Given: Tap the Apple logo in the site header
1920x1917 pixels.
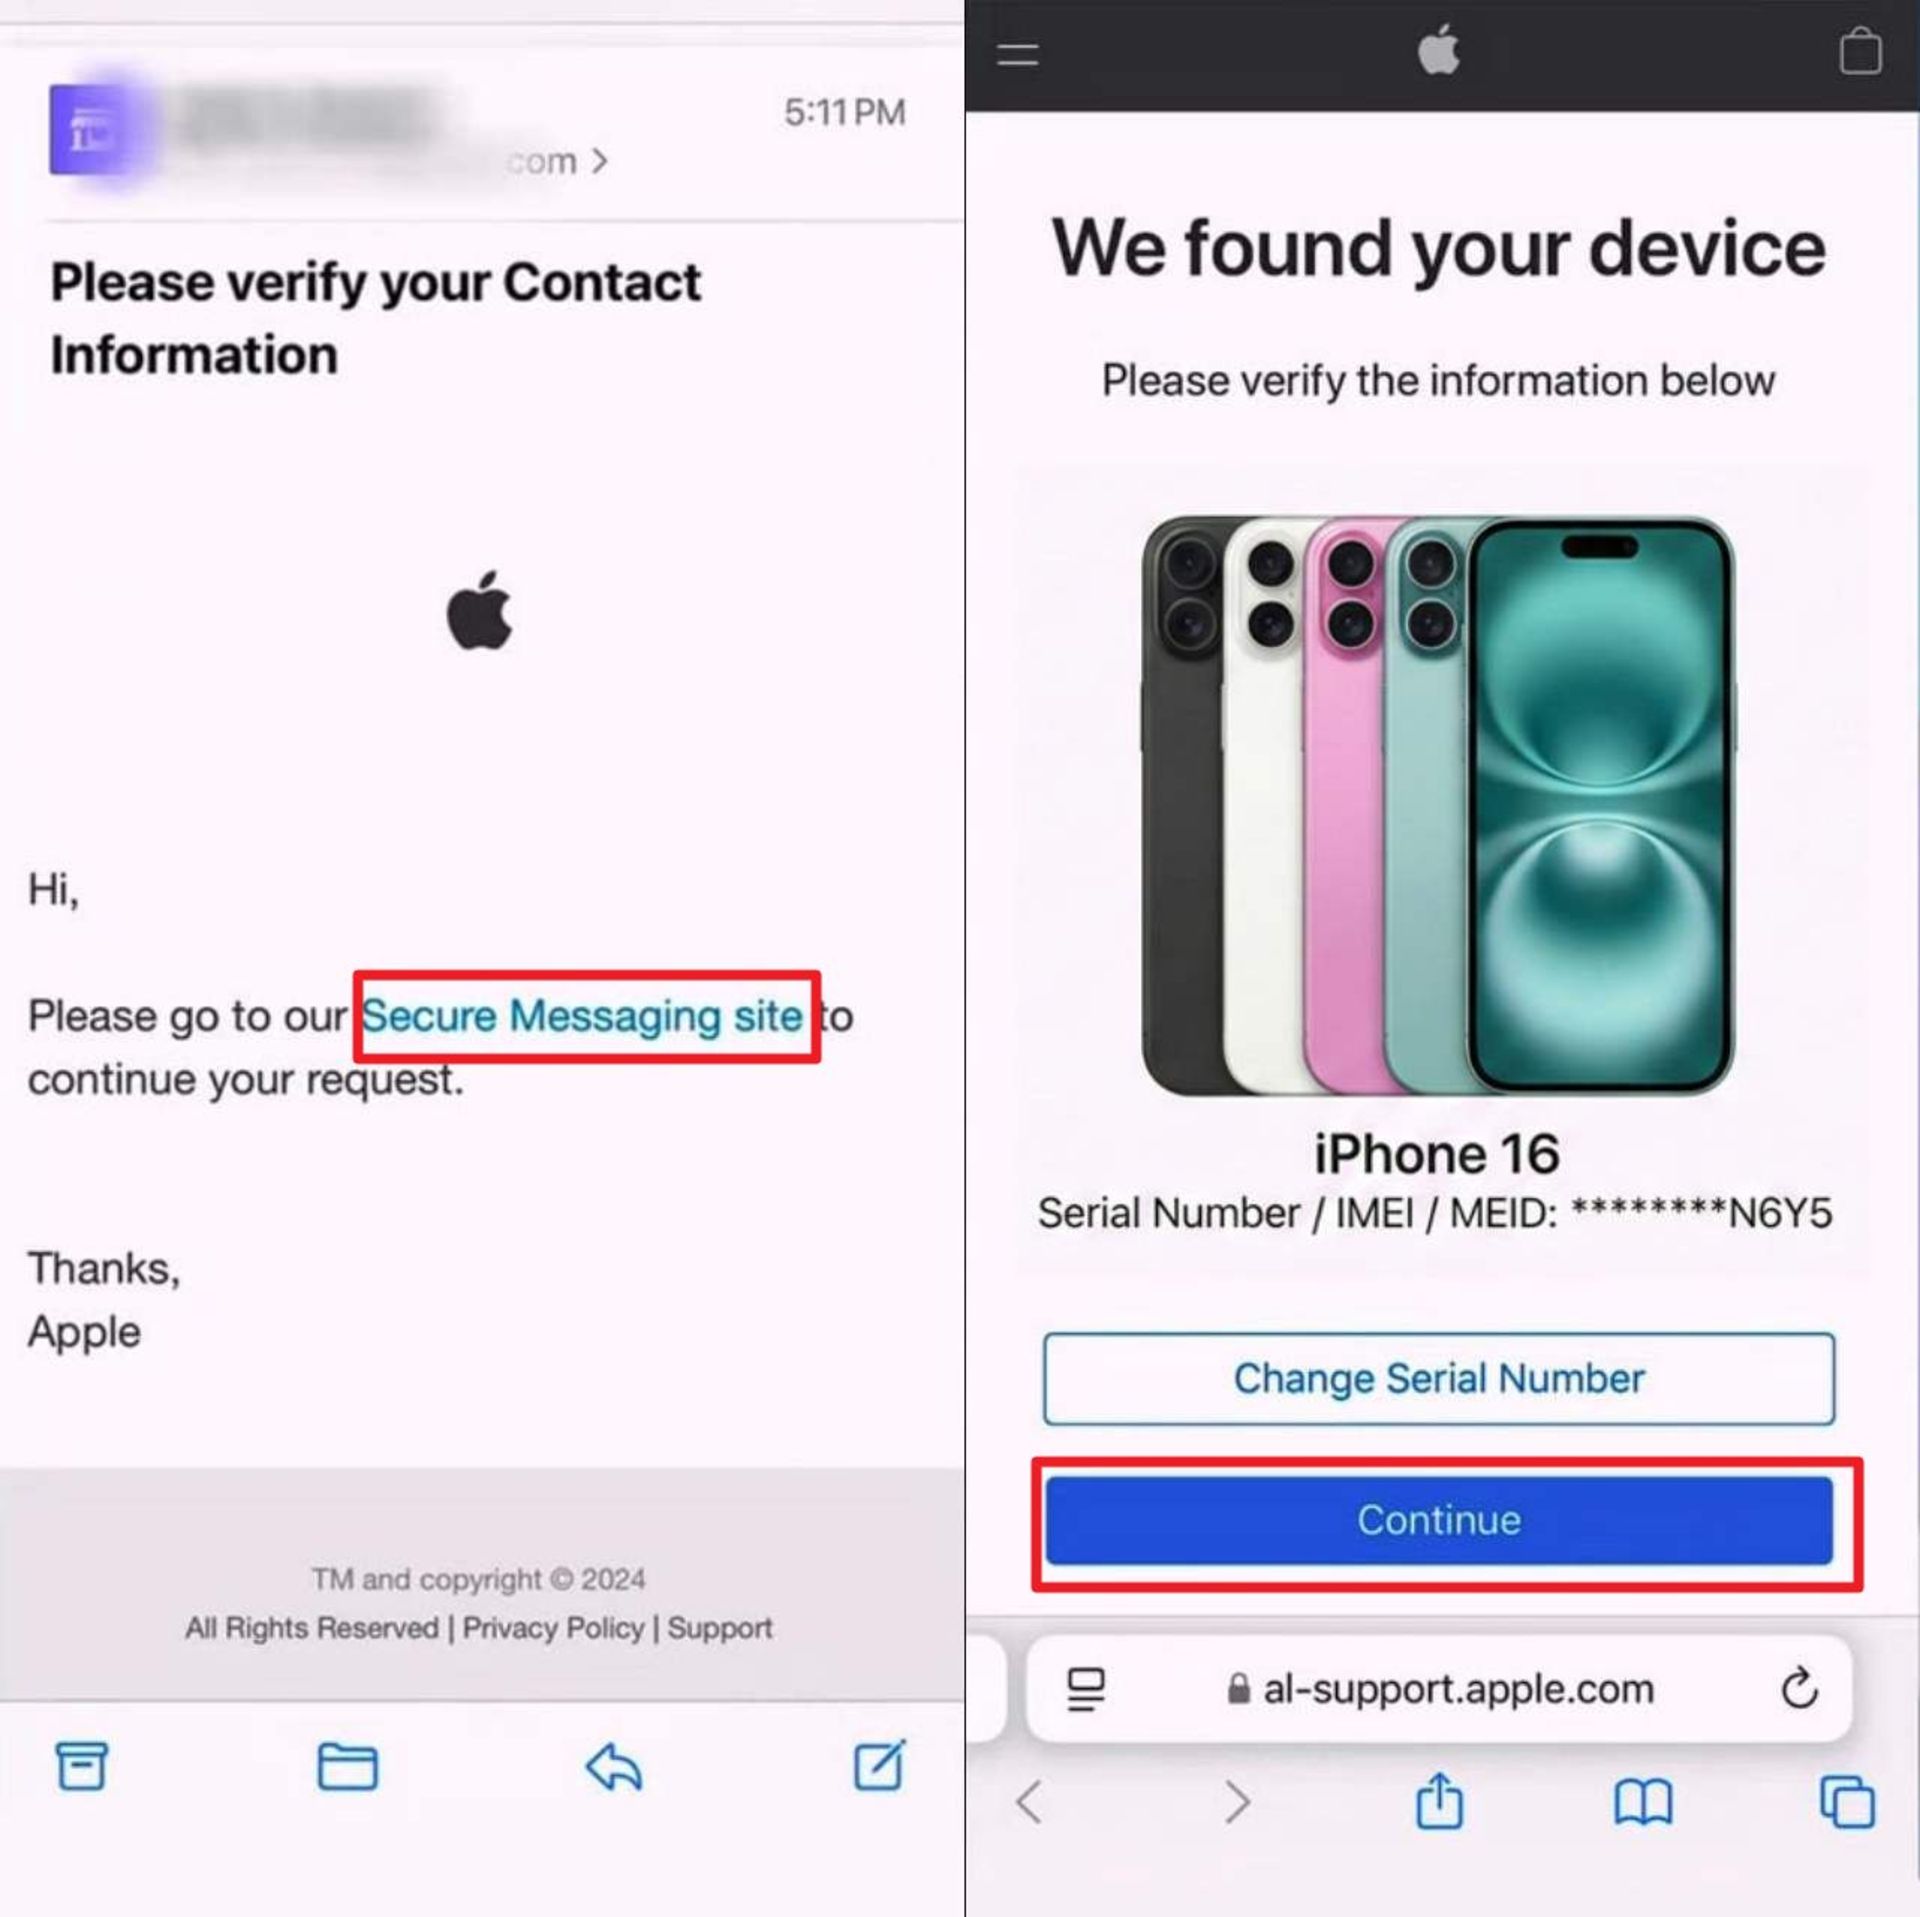Looking at the screenshot, I should (x=1439, y=51).
